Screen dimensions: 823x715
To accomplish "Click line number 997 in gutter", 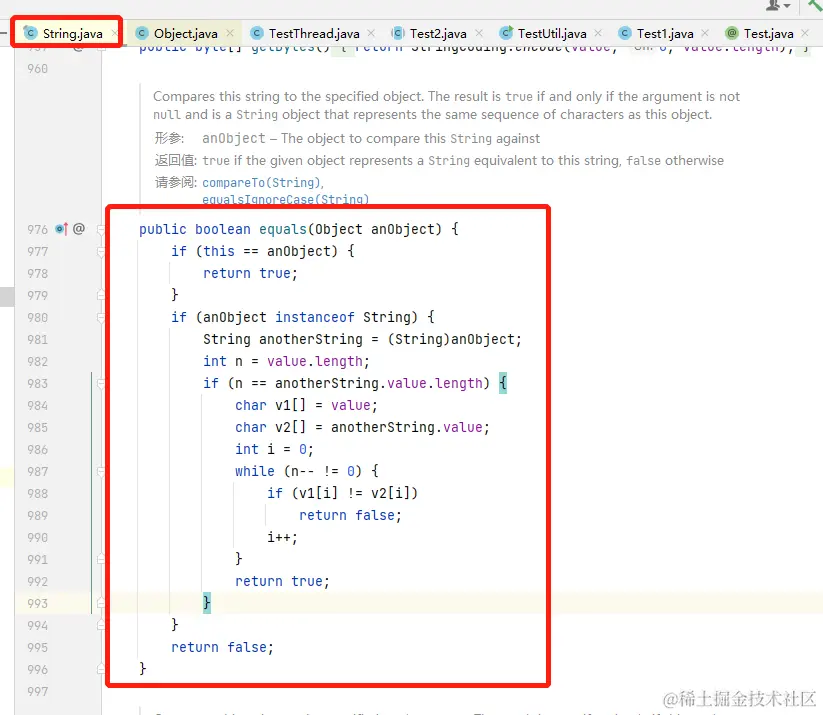I will click(x=38, y=691).
